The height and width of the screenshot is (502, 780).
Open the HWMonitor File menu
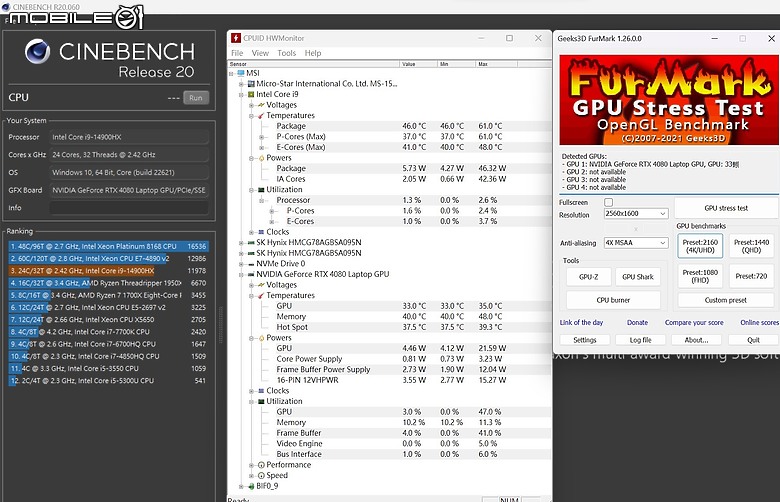point(237,53)
